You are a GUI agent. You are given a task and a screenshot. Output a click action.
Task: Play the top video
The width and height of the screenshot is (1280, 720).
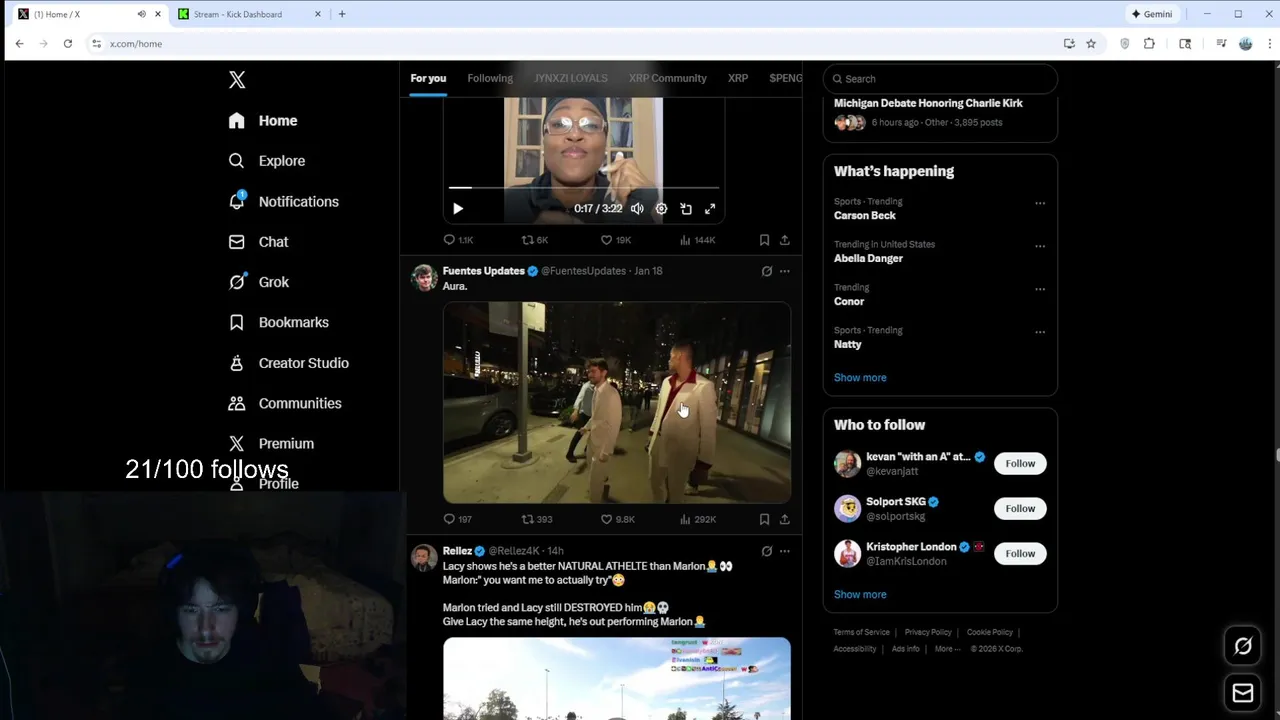tap(458, 209)
